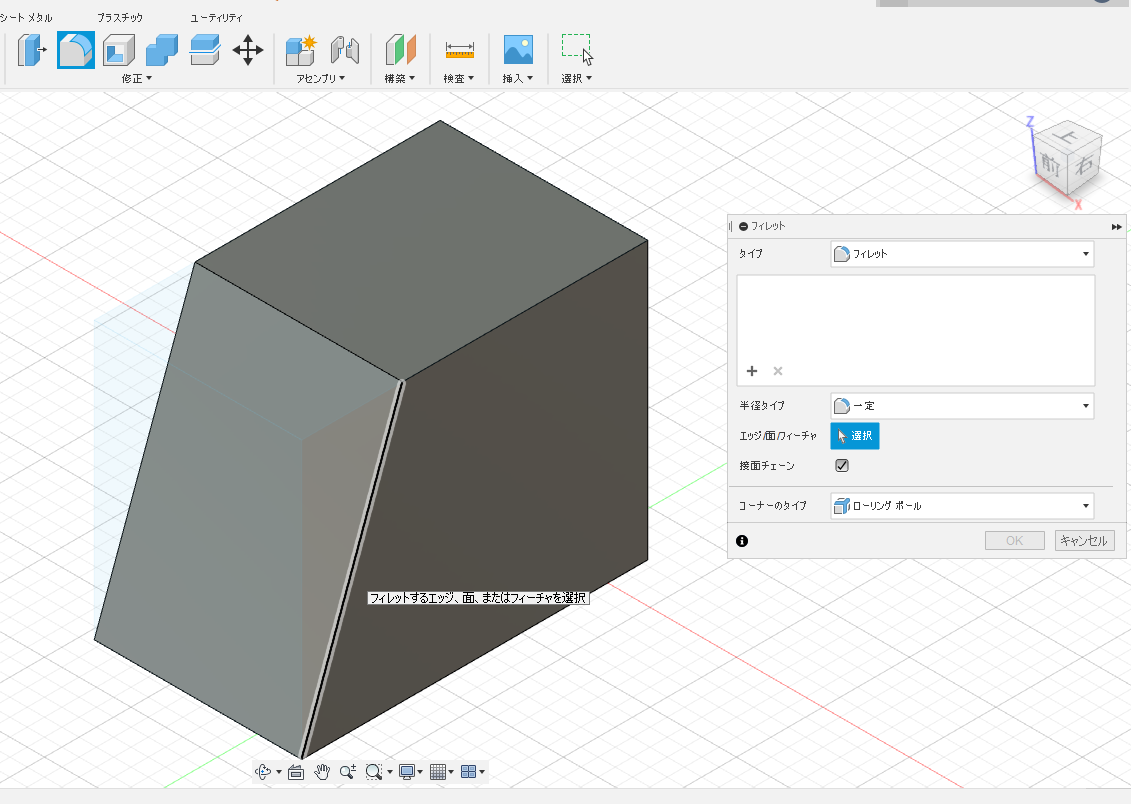Screen dimensions: 1131x804
Task: Expand the Viewports options arrow
Action: click(482, 772)
